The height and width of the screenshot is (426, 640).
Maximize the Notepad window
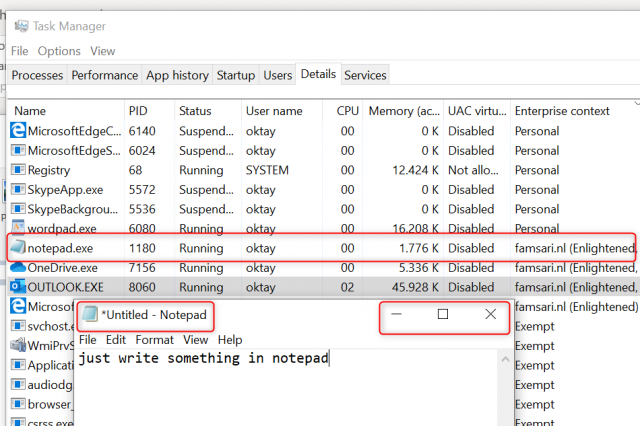(443, 314)
